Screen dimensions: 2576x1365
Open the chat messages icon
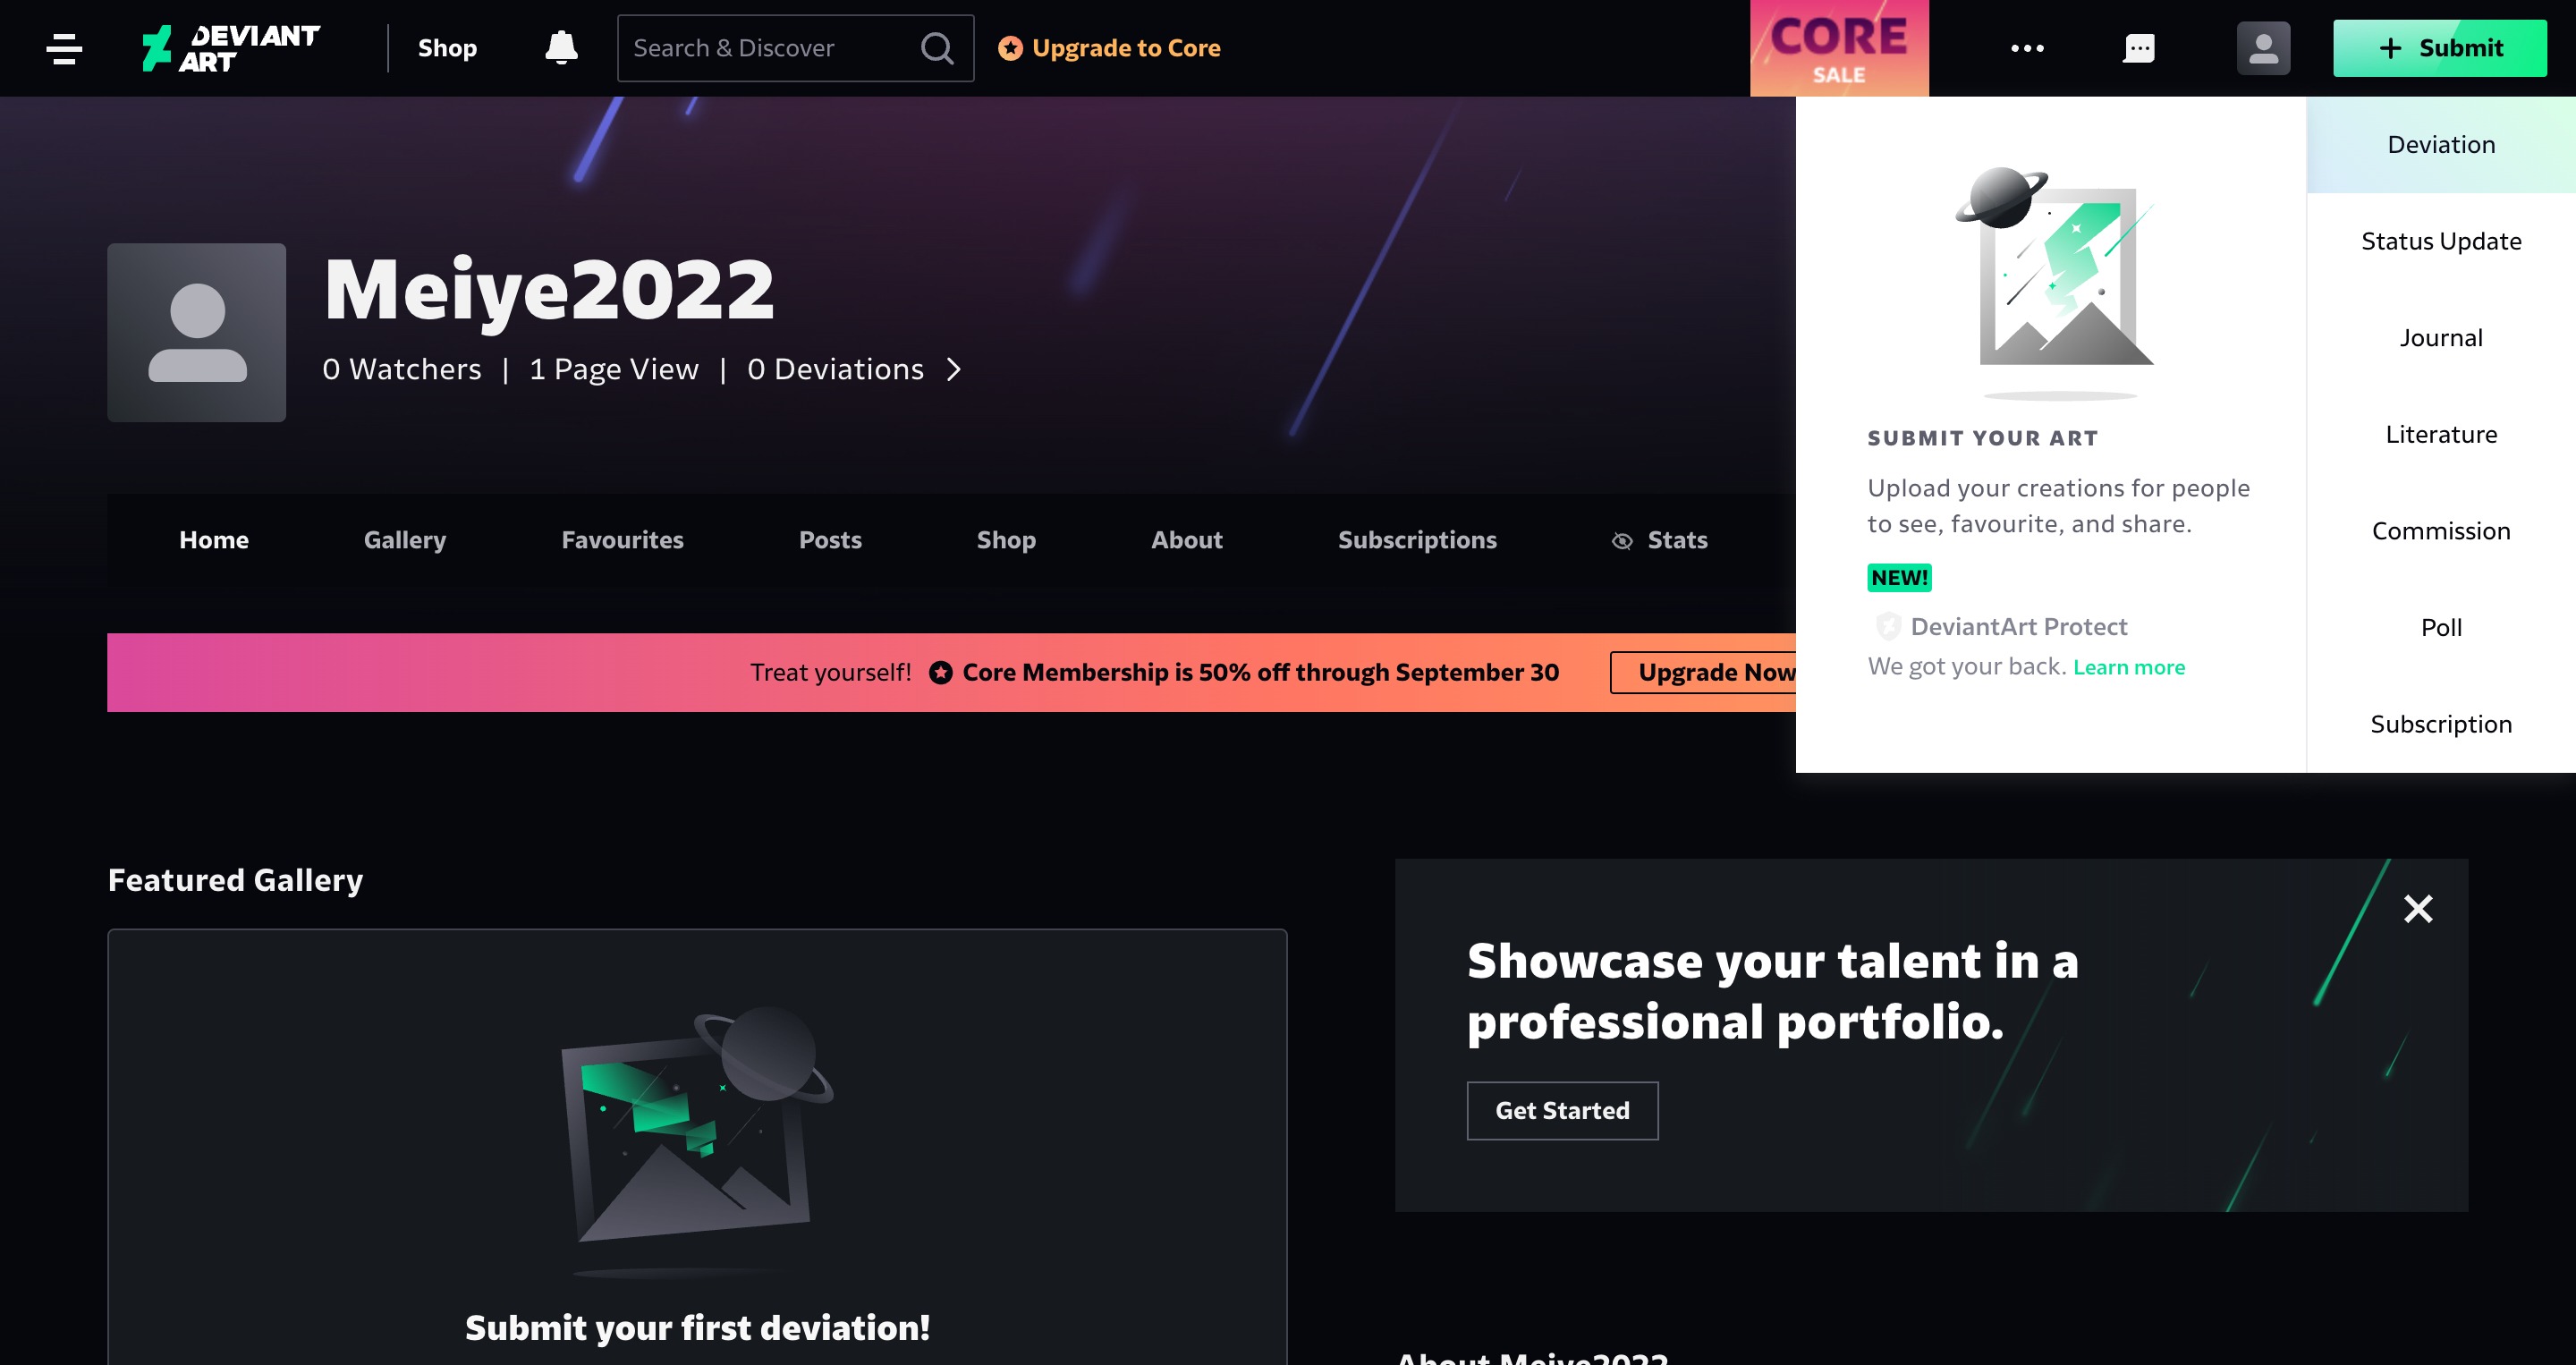coord(2139,48)
